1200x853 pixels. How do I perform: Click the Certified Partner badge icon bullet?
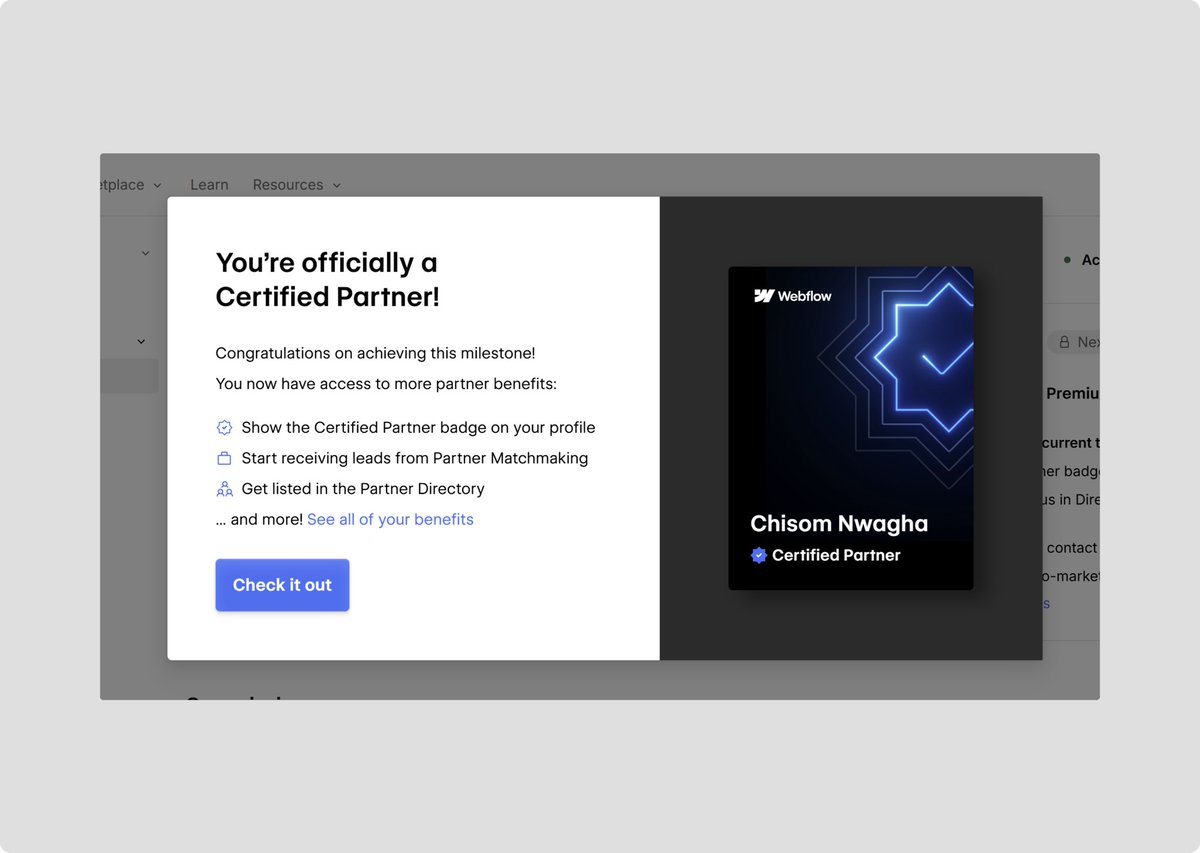click(x=224, y=427)
